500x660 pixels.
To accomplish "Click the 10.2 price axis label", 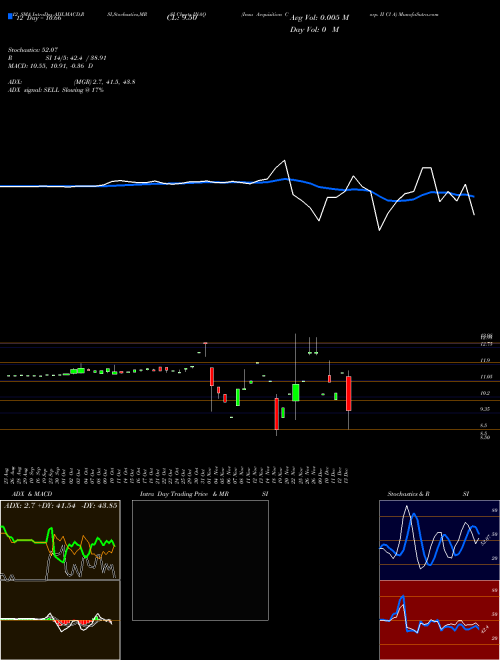I will click(x=485, y=393).
